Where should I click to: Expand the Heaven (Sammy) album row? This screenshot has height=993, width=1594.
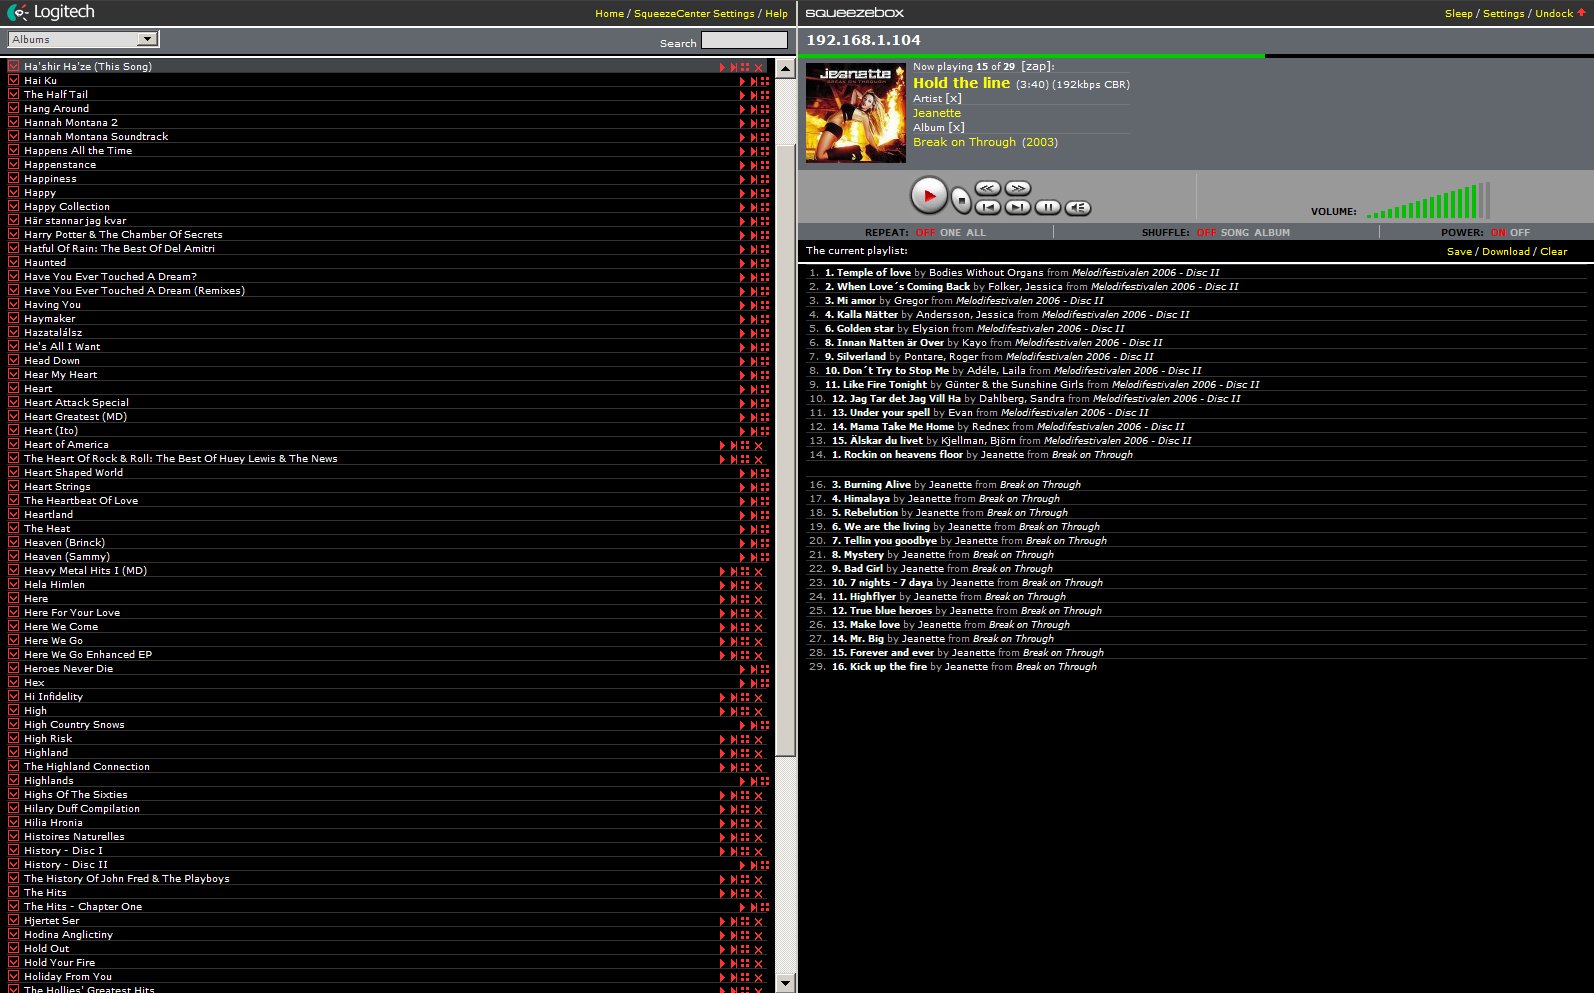14,557
